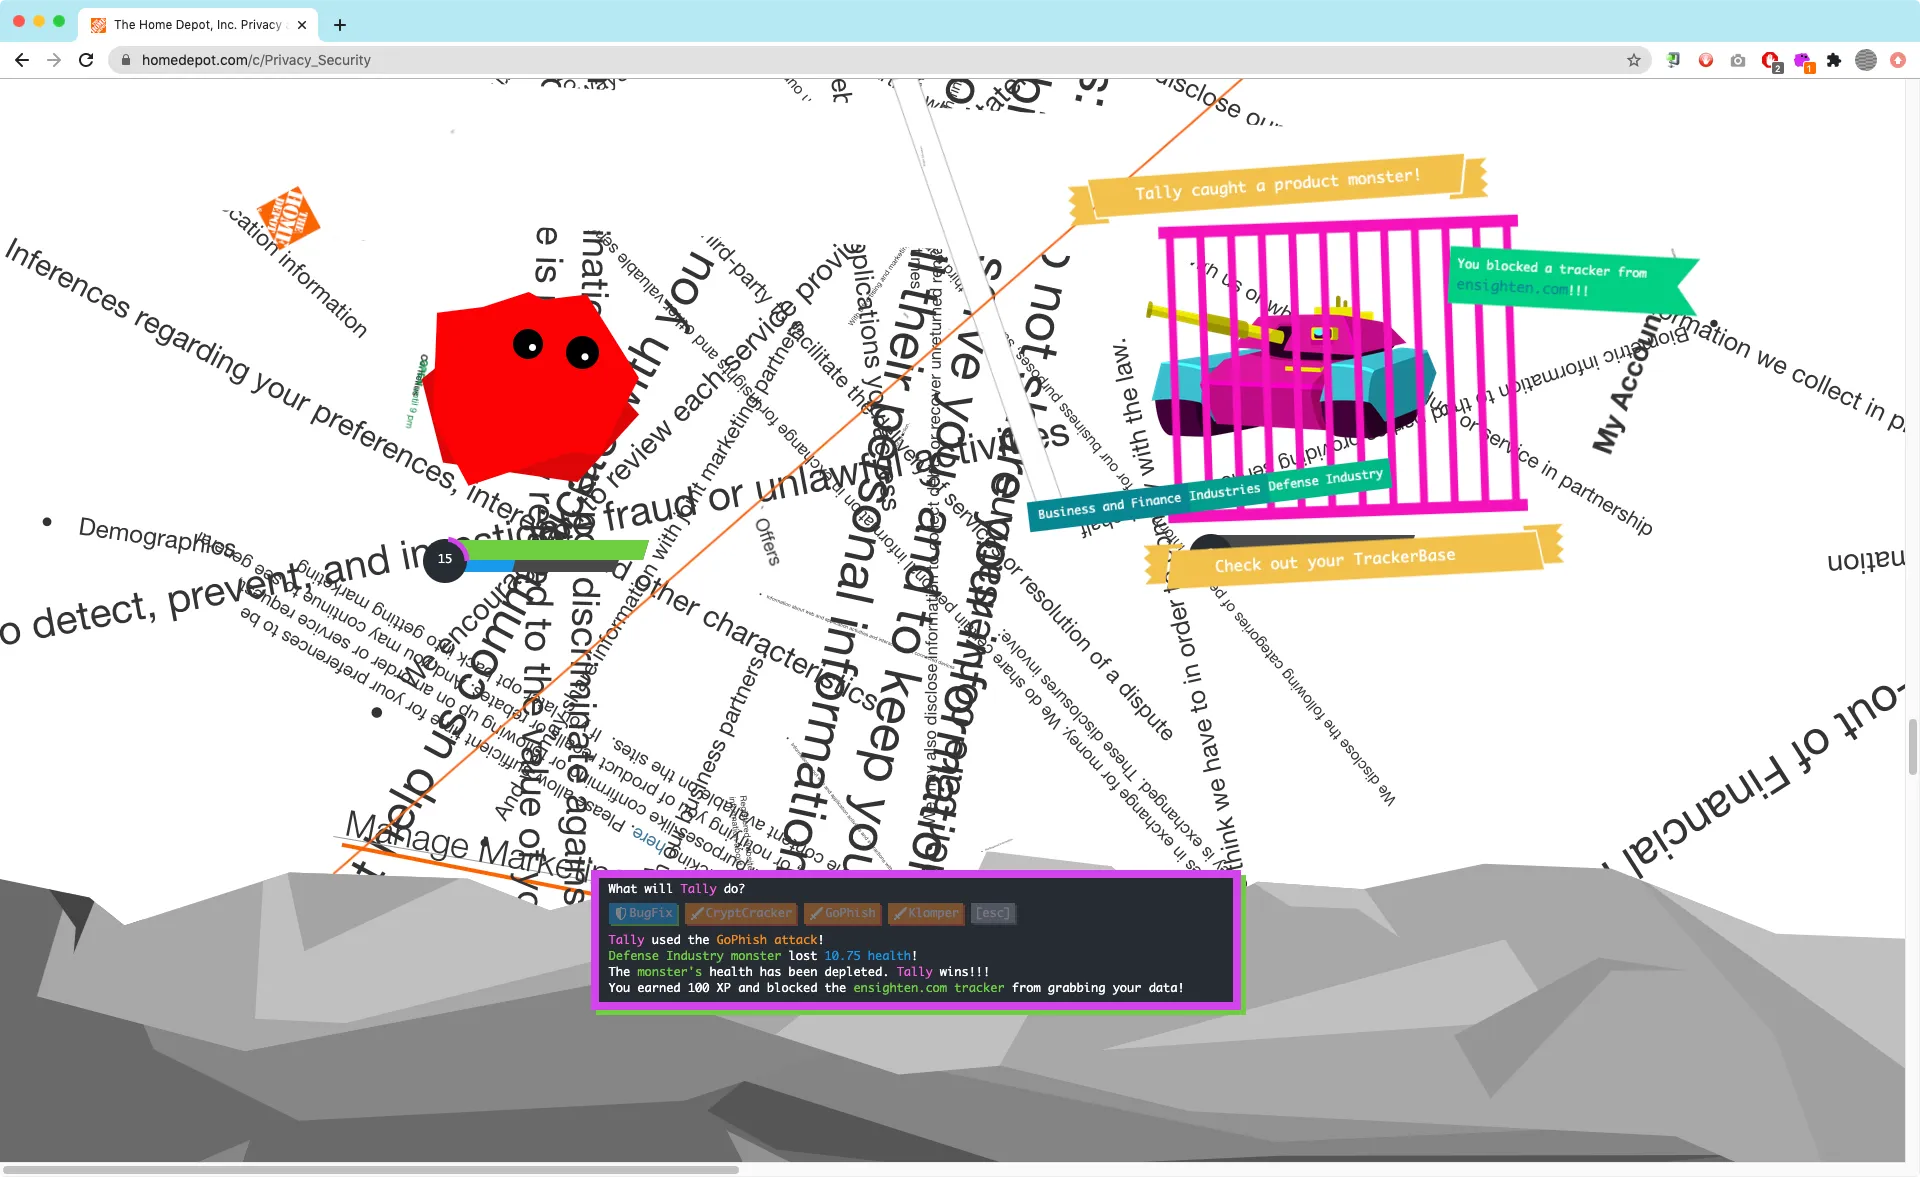
Task: Open the green monitor extension icon
Action: coord(1674,60)
